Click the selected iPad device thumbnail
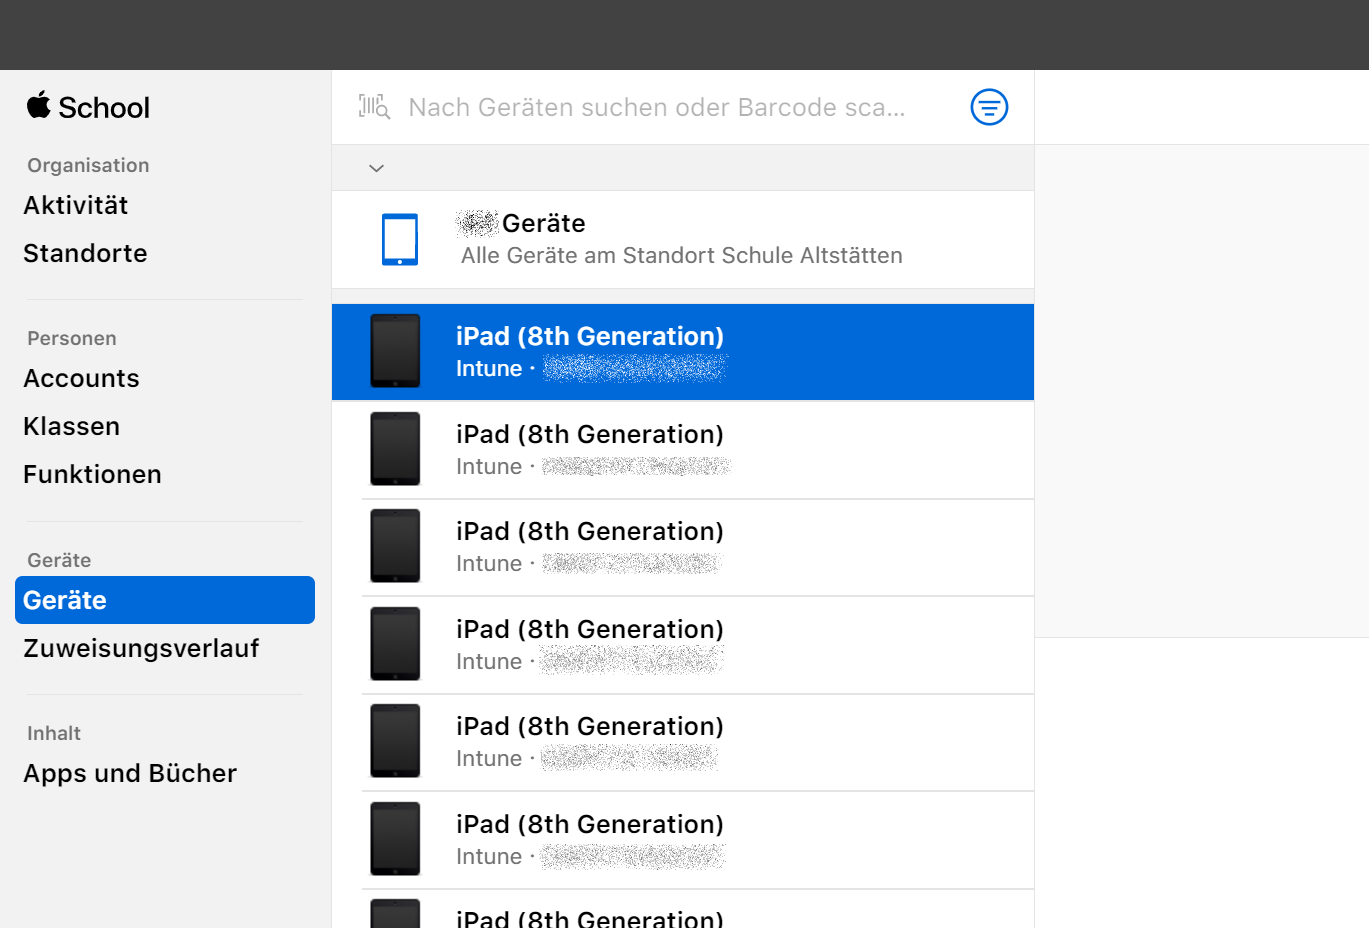 click(395, 351)
